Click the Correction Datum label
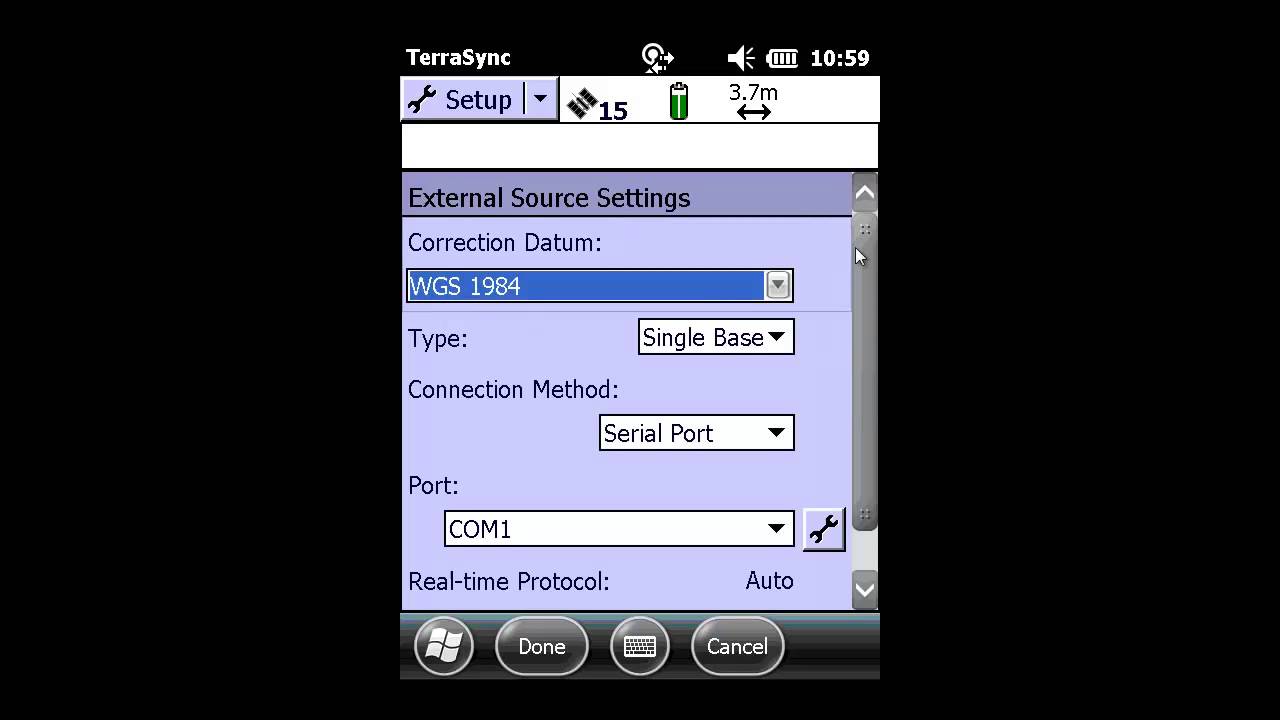The height and width of the screenshot is (720, 1280). [x=505, y=243]
